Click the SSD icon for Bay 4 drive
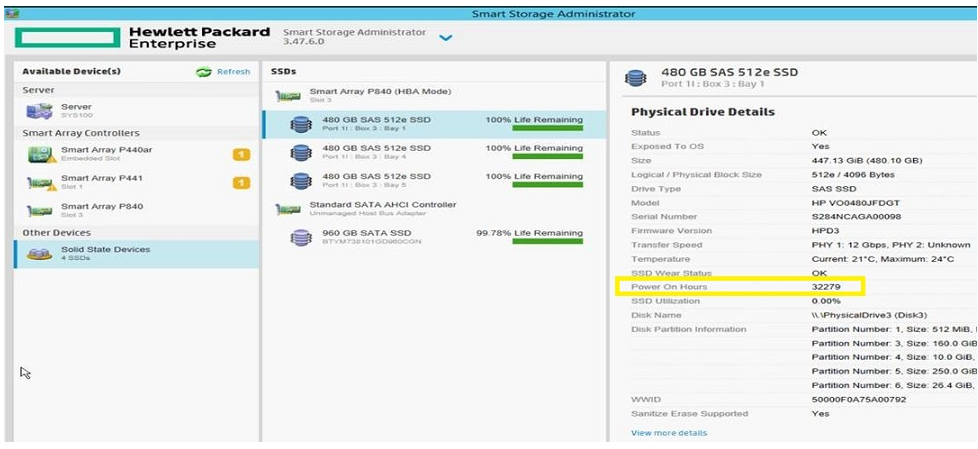The height and width of the screenshot is (449, 978). [300, 153]
